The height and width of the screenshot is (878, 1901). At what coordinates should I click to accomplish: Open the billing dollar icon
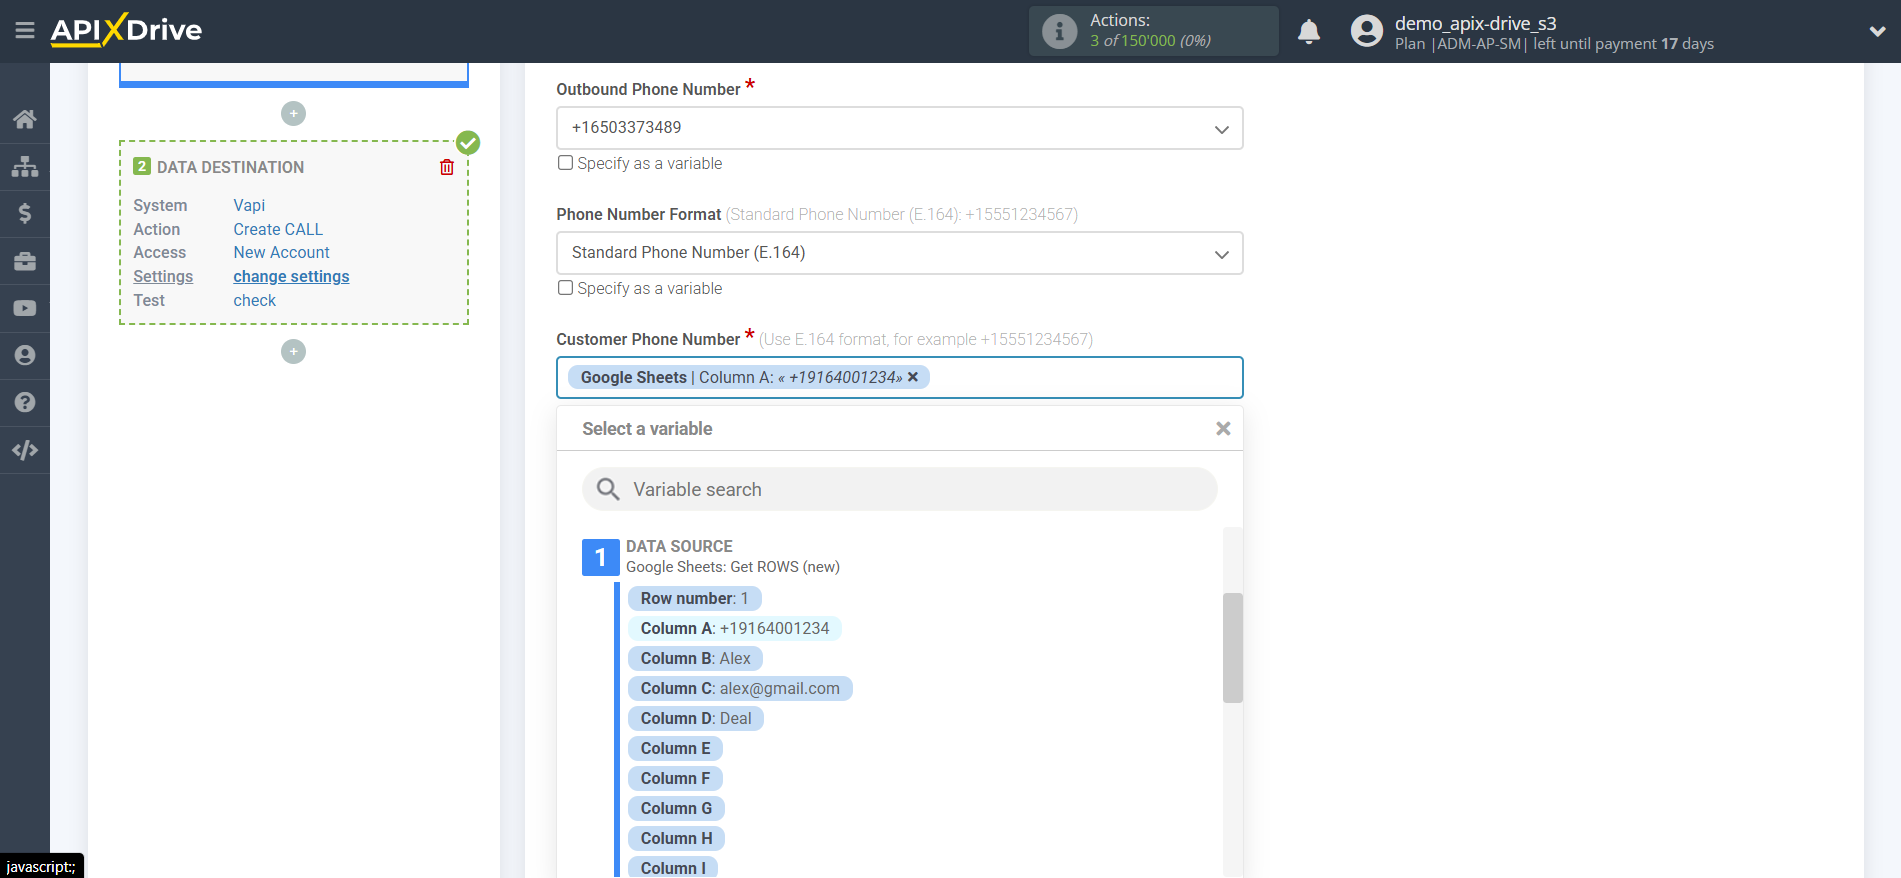pyautogui.click(x=25, y=213)
